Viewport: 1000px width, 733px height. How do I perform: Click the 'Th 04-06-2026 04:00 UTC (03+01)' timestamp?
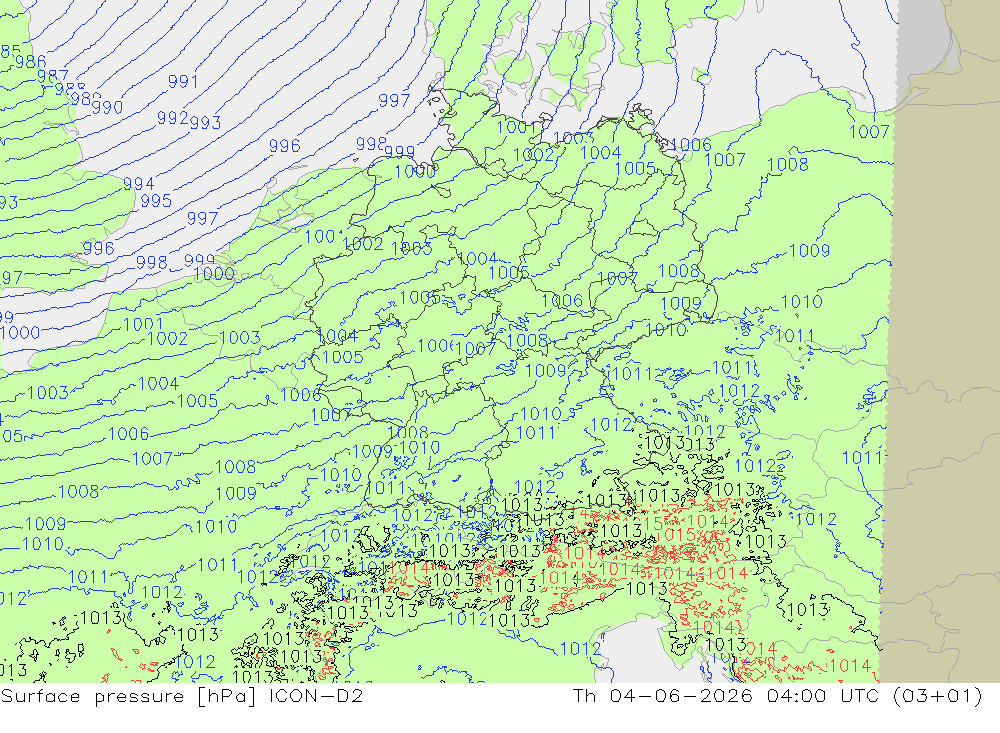777,696
